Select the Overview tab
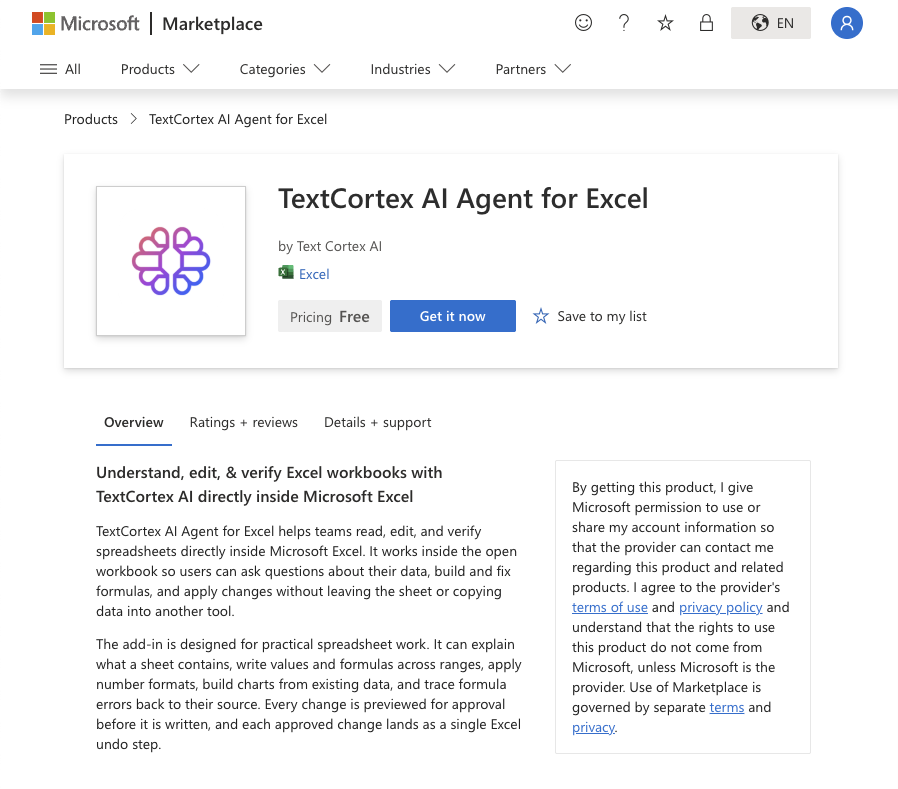The image size is (898, 789). (x=133, y=423)
